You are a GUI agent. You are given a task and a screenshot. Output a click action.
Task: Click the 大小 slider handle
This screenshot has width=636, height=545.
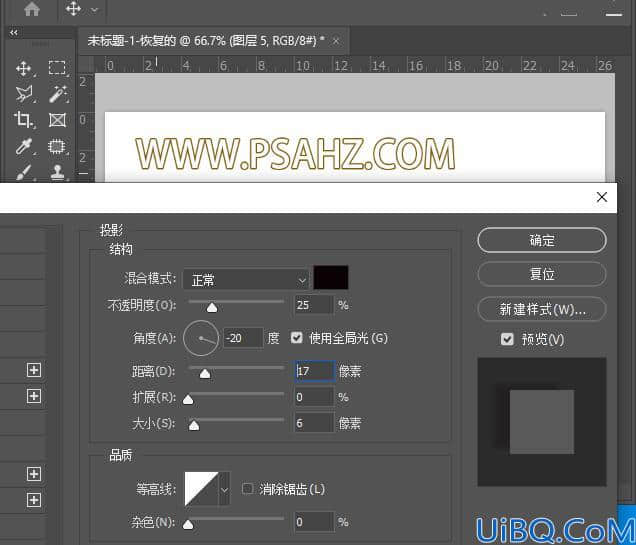[194, 425]
